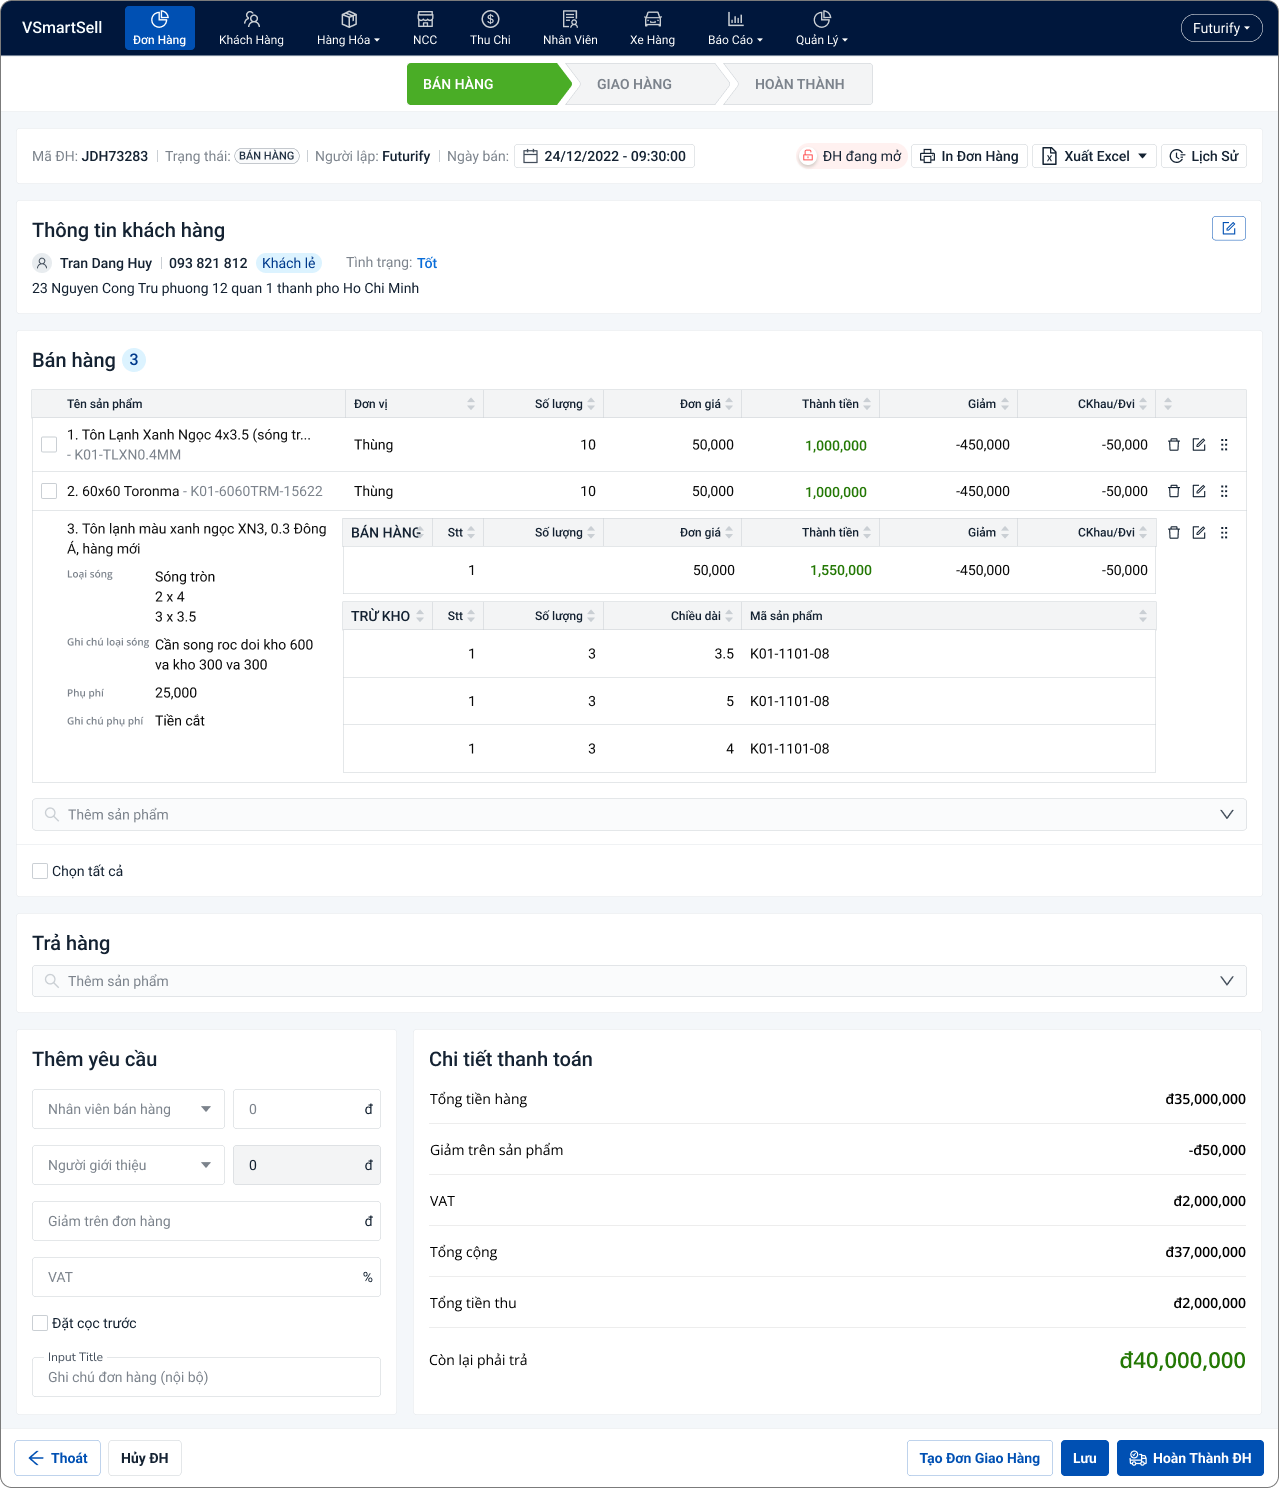Screen dimensions: 1279x1488
Task: Click In Đơn Hàng print button
Action: coord(968,156)
